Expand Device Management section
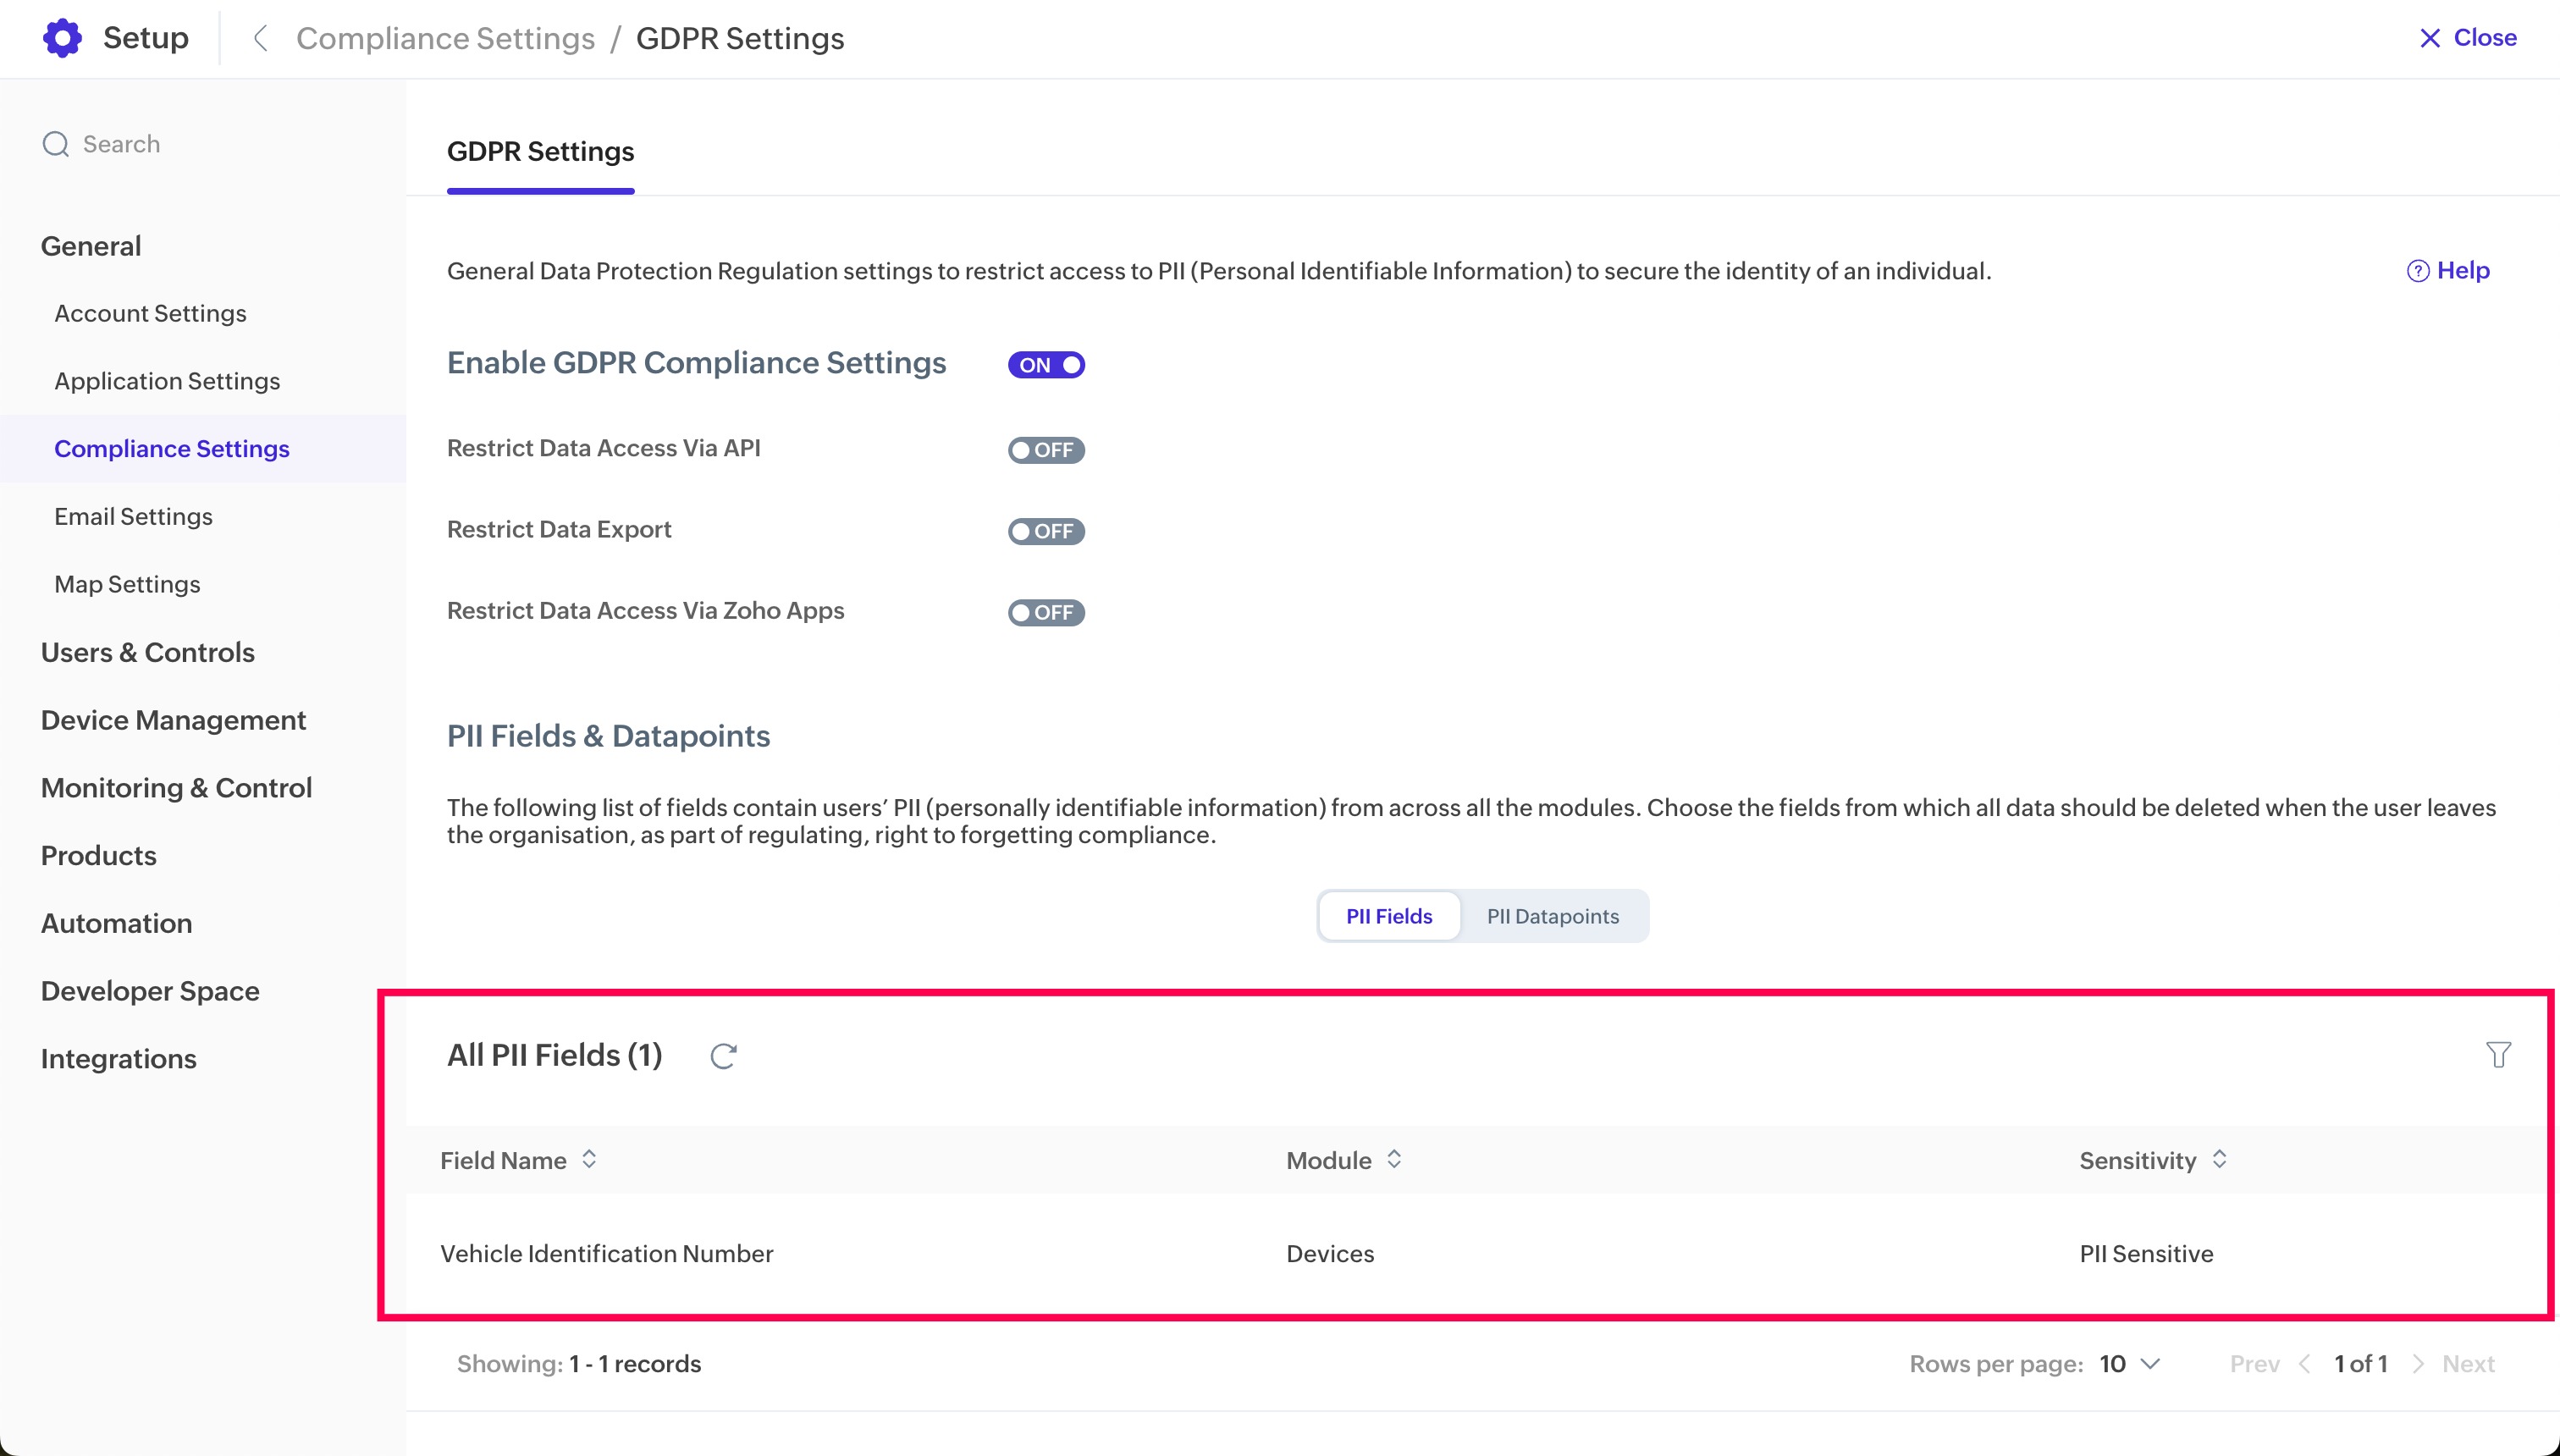The width and height of the screenshot is (2560, 1456). [x=173, y=720]
